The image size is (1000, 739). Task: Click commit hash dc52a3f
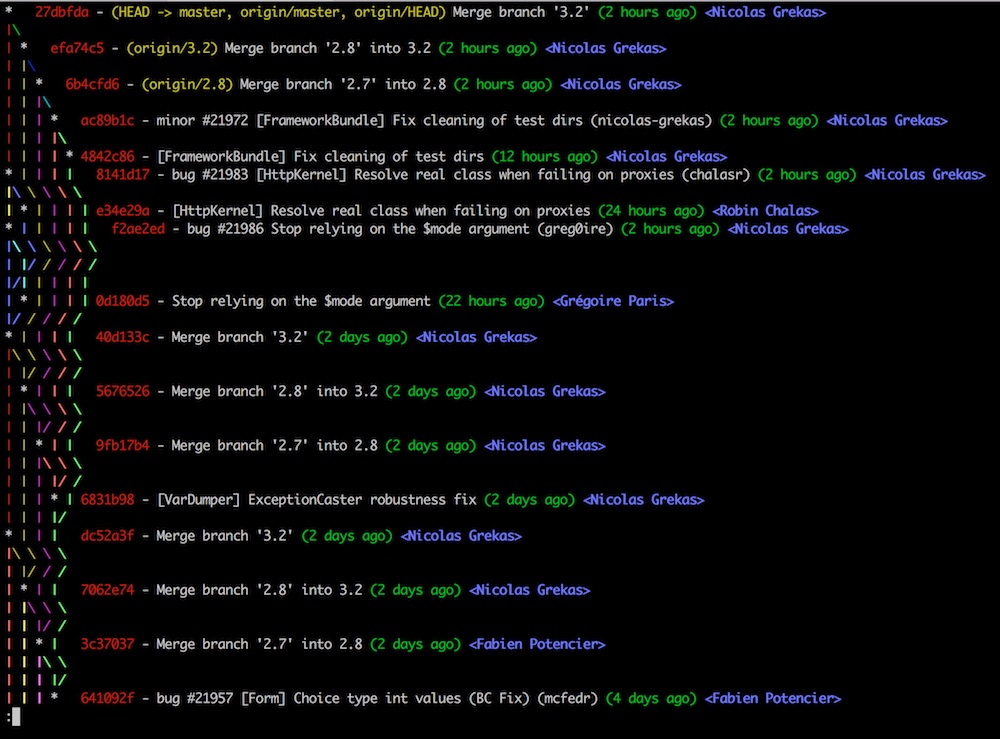click(107, 535)
